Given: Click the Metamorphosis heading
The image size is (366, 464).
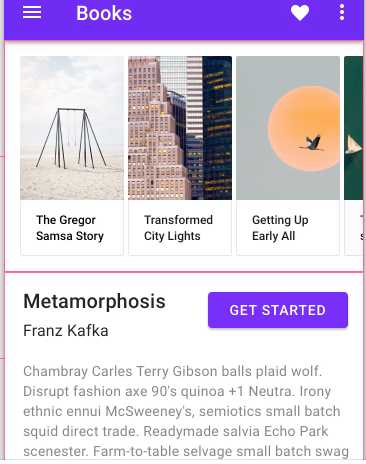Looking at the screenshot, I should (x=94, y=301).
